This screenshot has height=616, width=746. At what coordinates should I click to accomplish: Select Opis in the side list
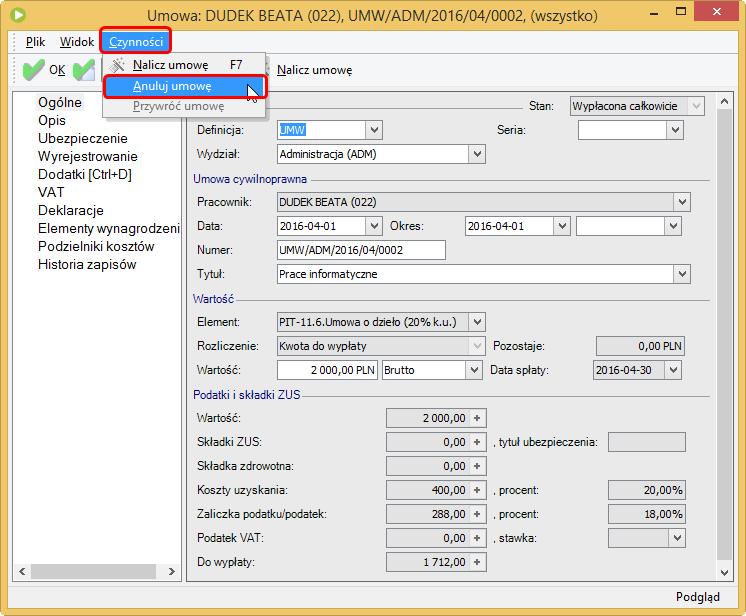(x=52, y=120)
